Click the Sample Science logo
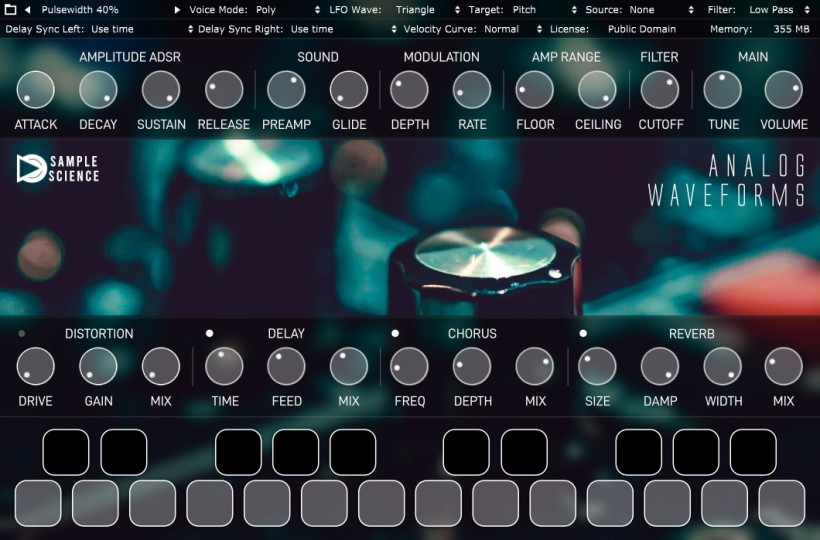The image size is (820, 540). [x=58, y=169]
